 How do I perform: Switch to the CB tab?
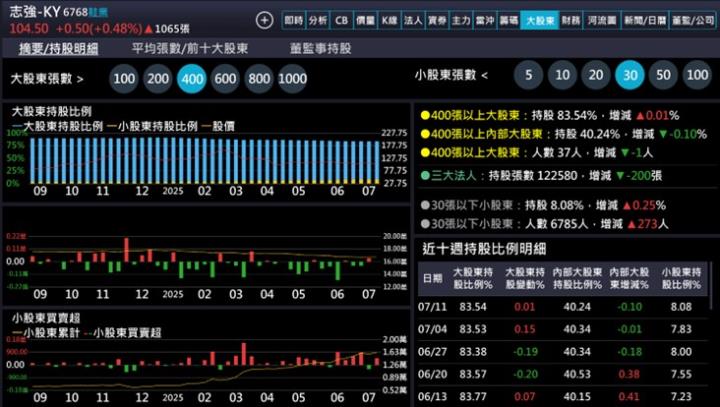click(x=342, y=20)
